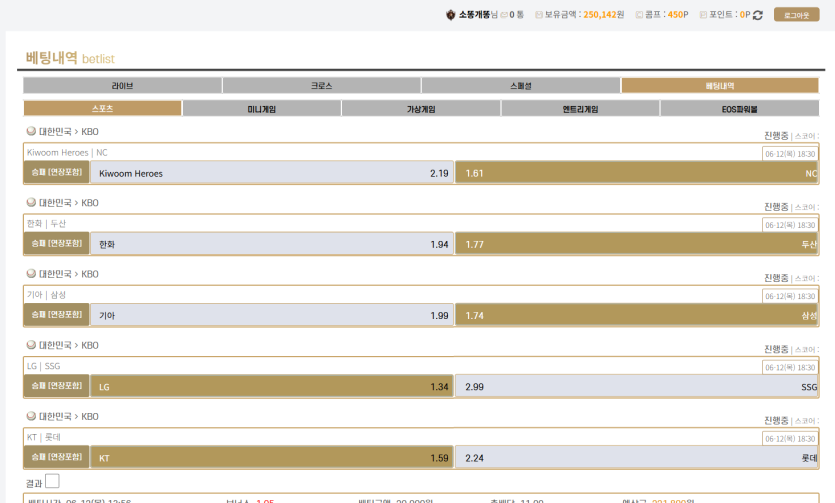This screenshot has width=835, height=503.
Task: Click the 로그아웃 button
Action: tap(797, 15)
